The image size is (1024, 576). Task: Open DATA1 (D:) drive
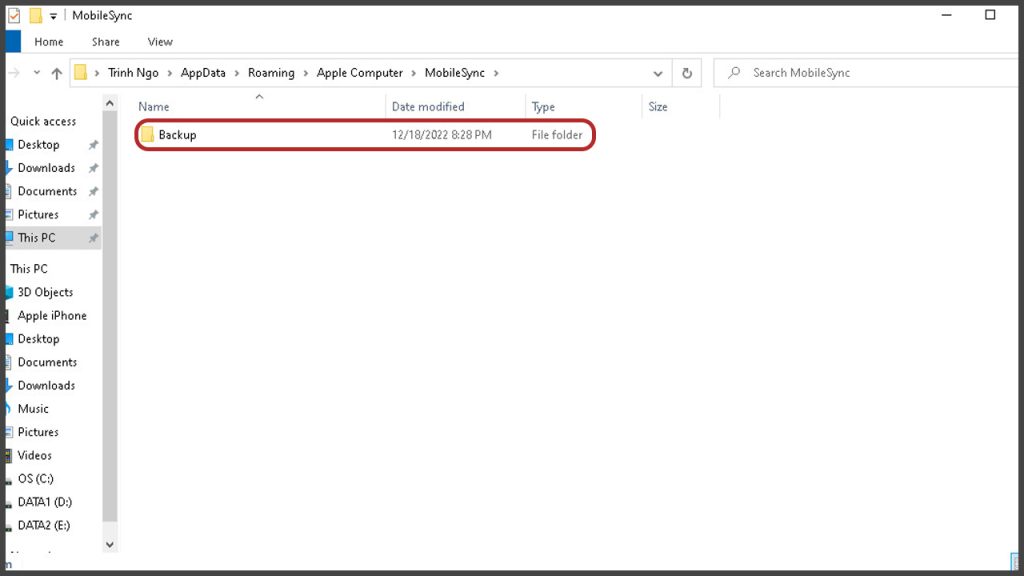click(44, 502)
